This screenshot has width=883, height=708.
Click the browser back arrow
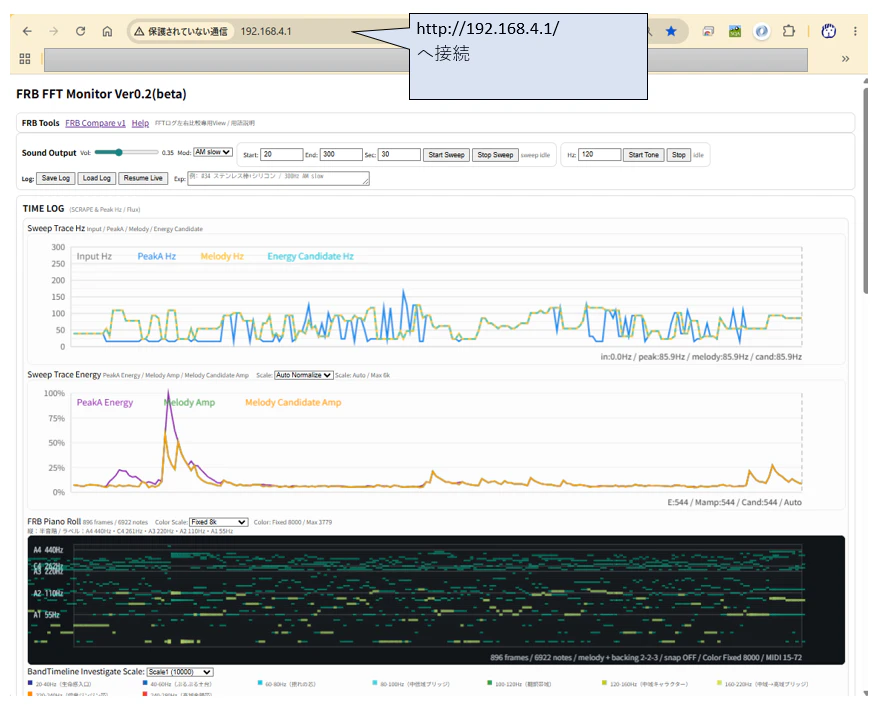[27, 31]
